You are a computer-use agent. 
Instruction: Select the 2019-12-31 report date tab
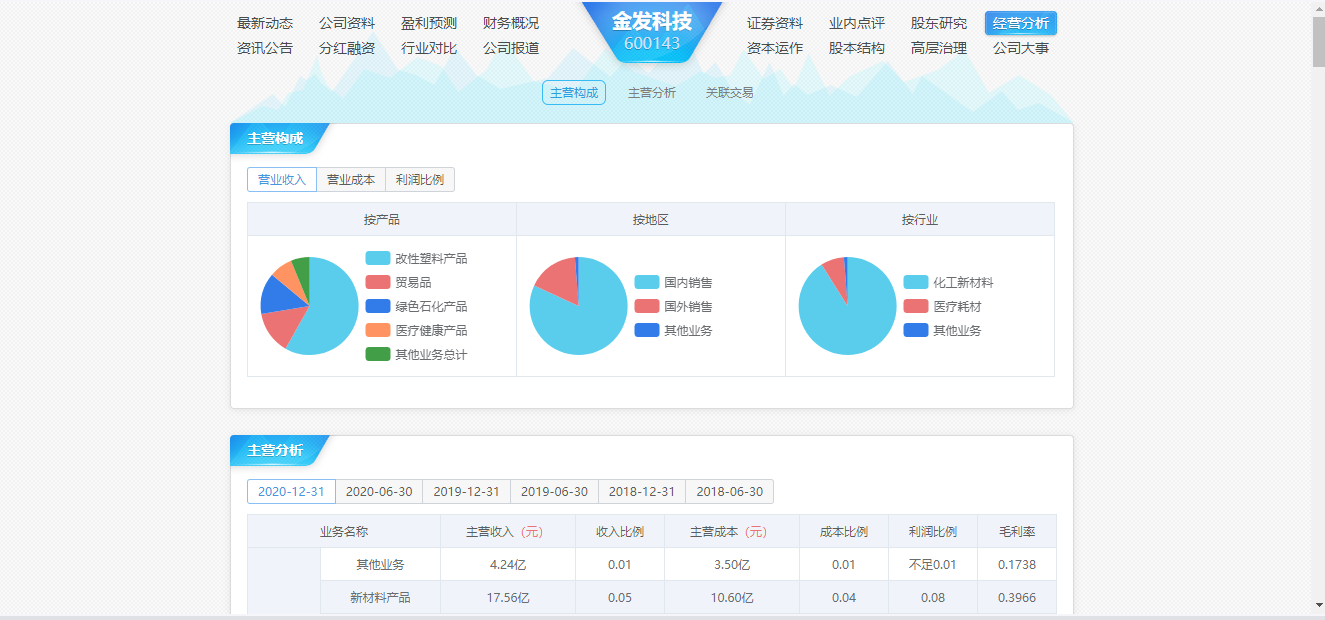(467, 492)
